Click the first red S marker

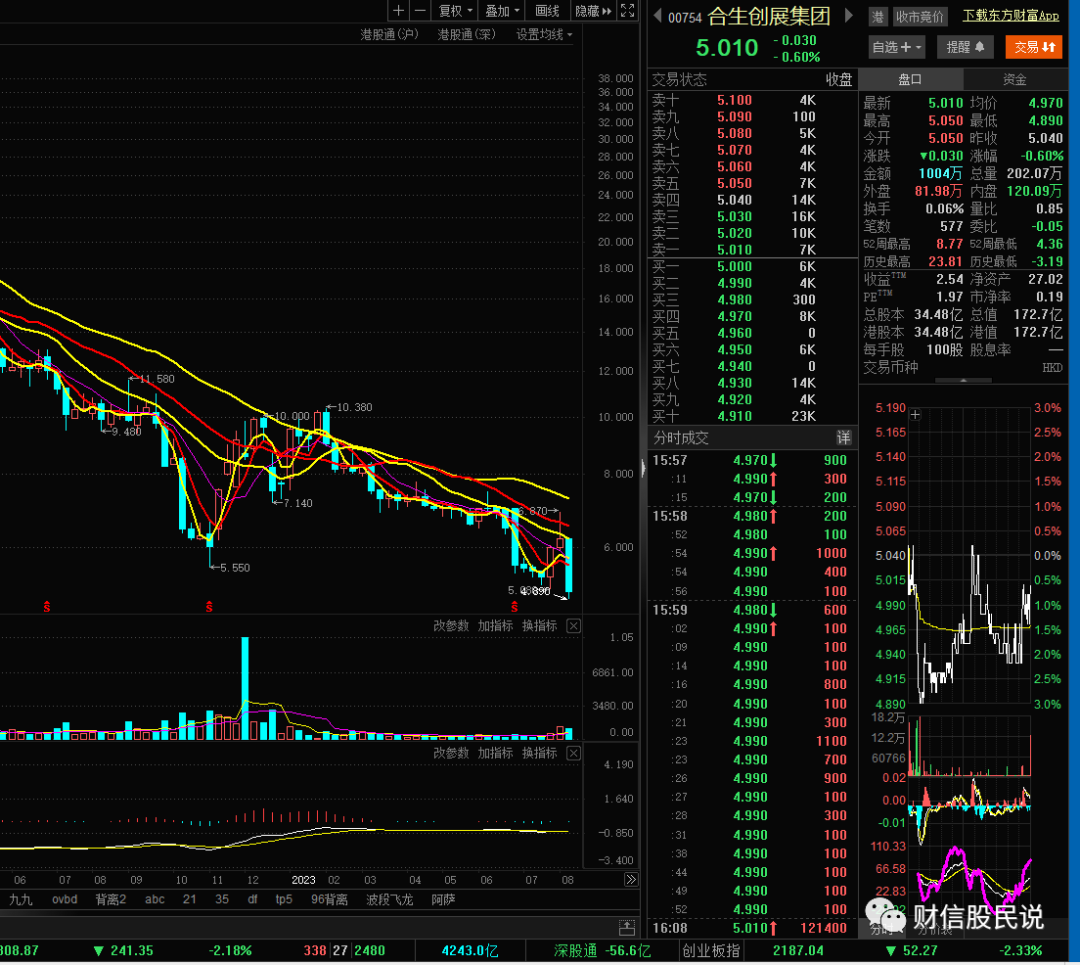click(x=47, y=607)
